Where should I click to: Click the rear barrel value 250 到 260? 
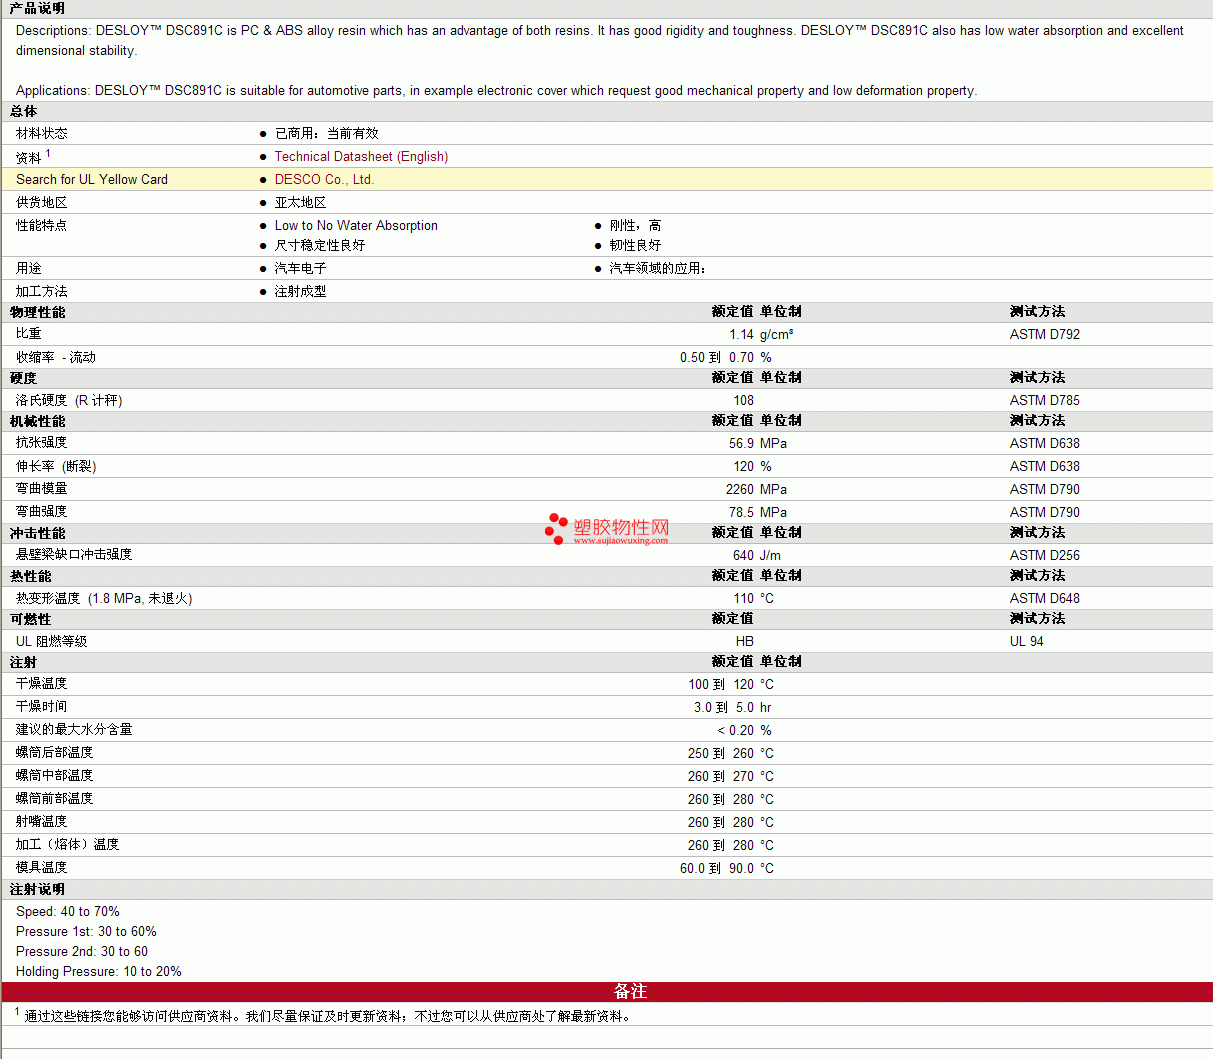click(x=721, y=753)
